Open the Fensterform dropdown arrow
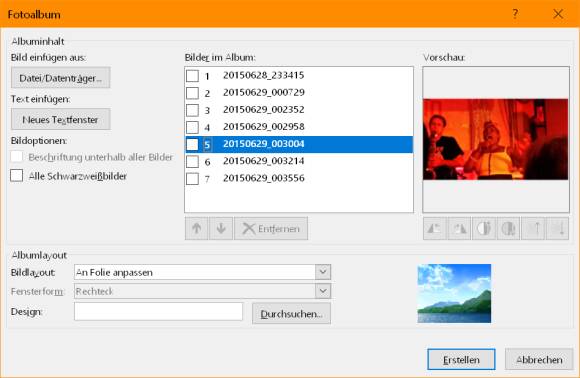This screenshot has height=378, width=580. (323, 291)
